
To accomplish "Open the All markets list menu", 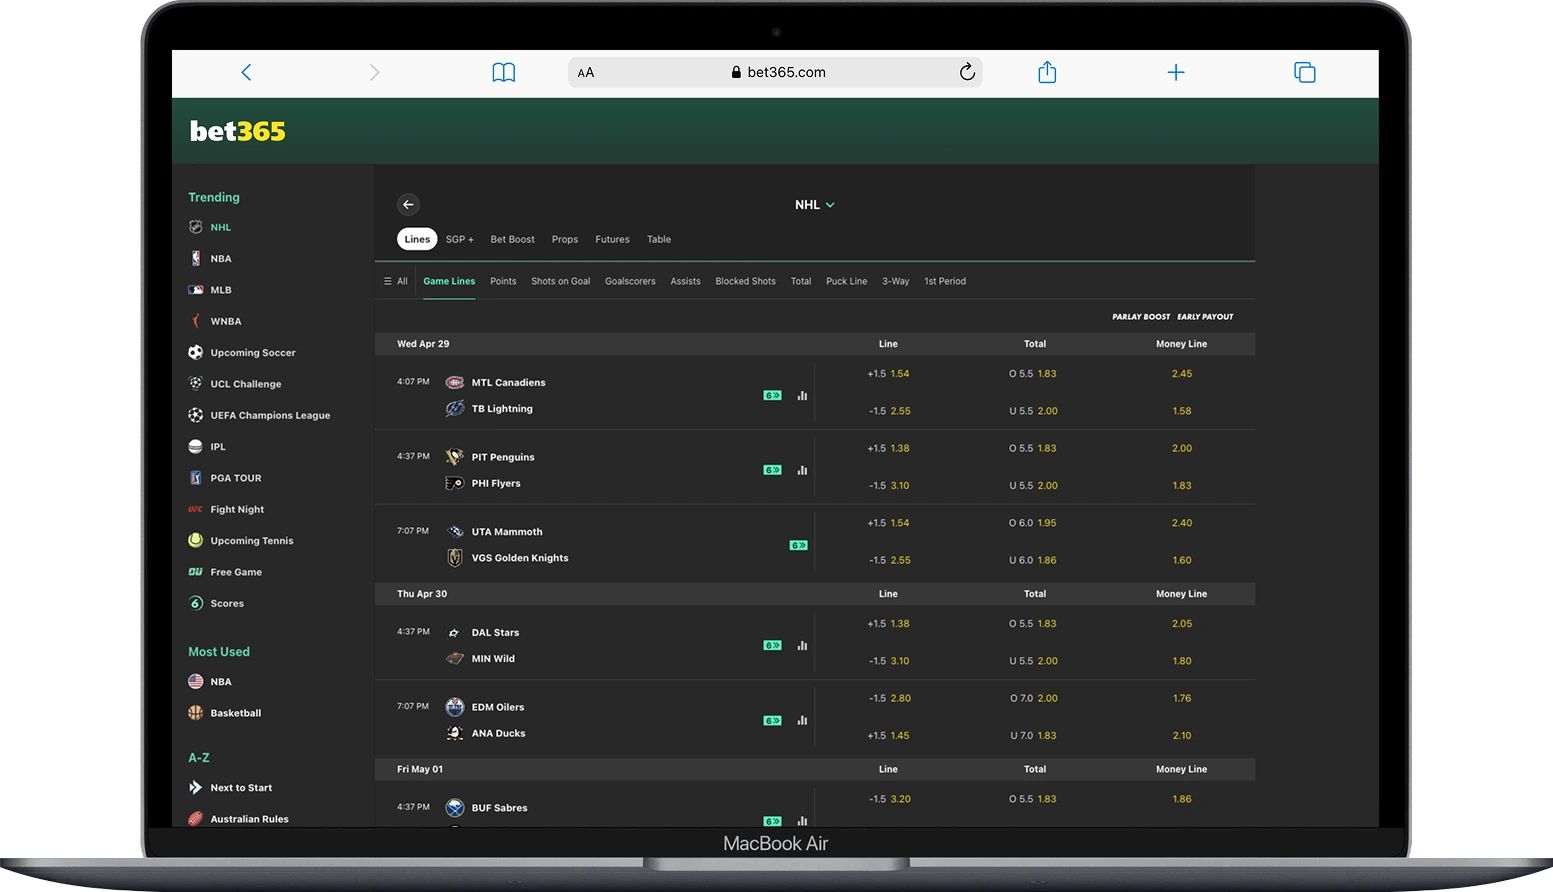I will pyautogui.click(x=396, y=281).
